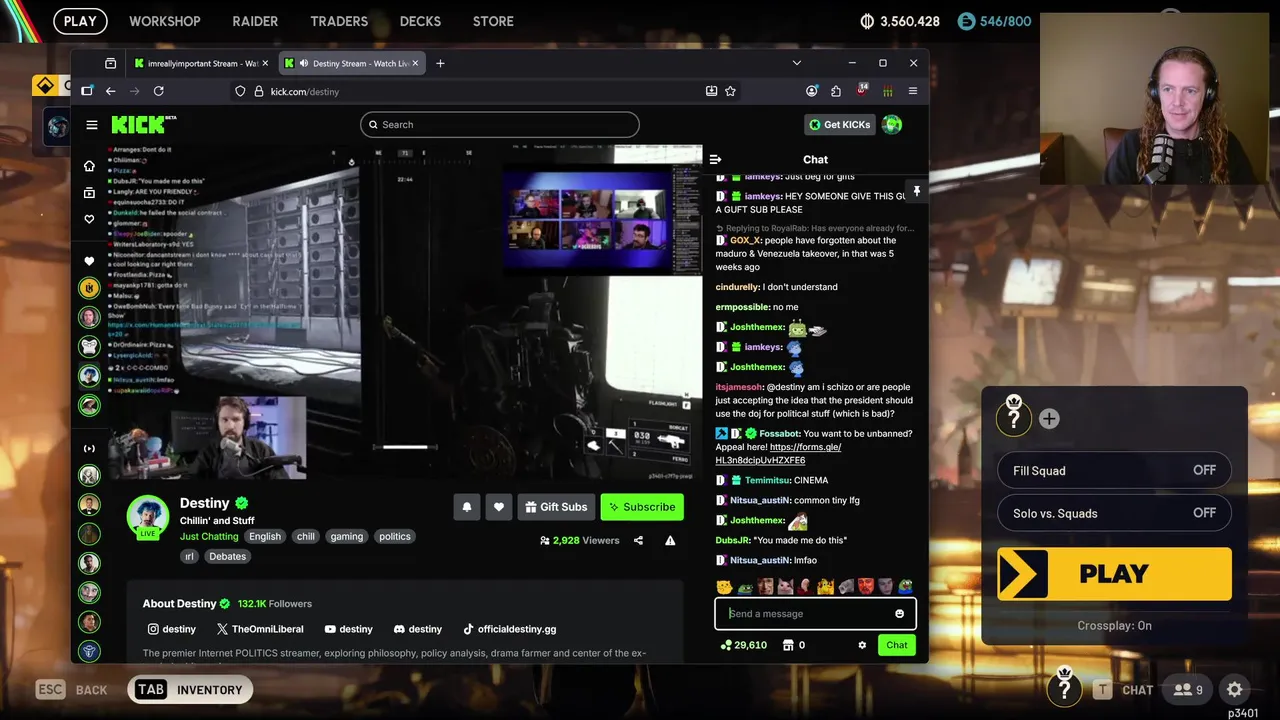Screen dimensions: 1280x720
Task: Toggle Fill Squad off/on
Action: [1115, 470]
